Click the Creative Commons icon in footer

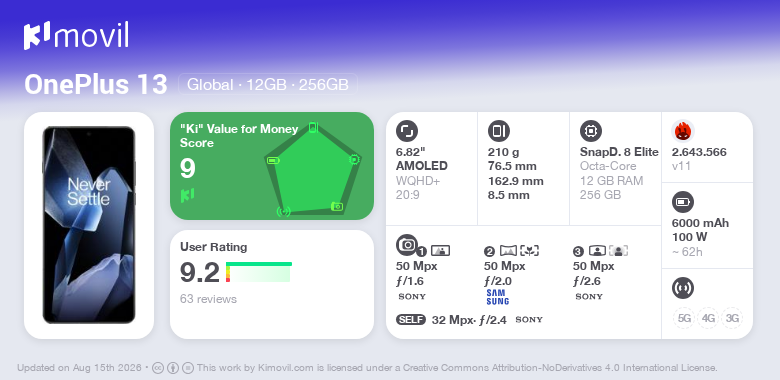[158, 368]
